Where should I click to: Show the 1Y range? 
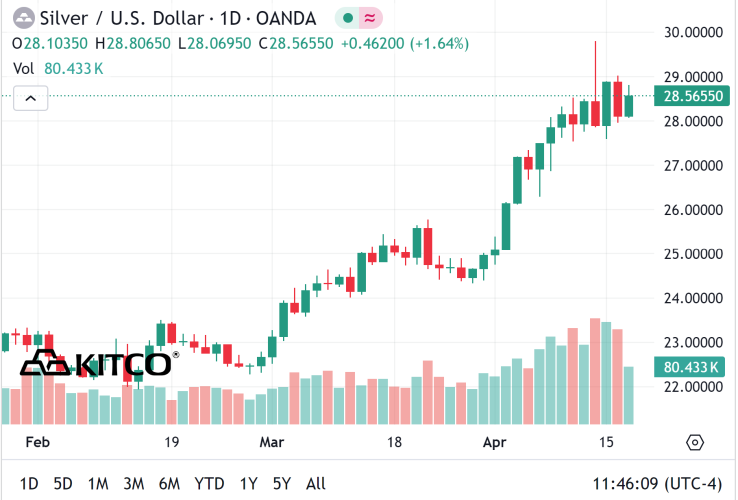point(249,484)
